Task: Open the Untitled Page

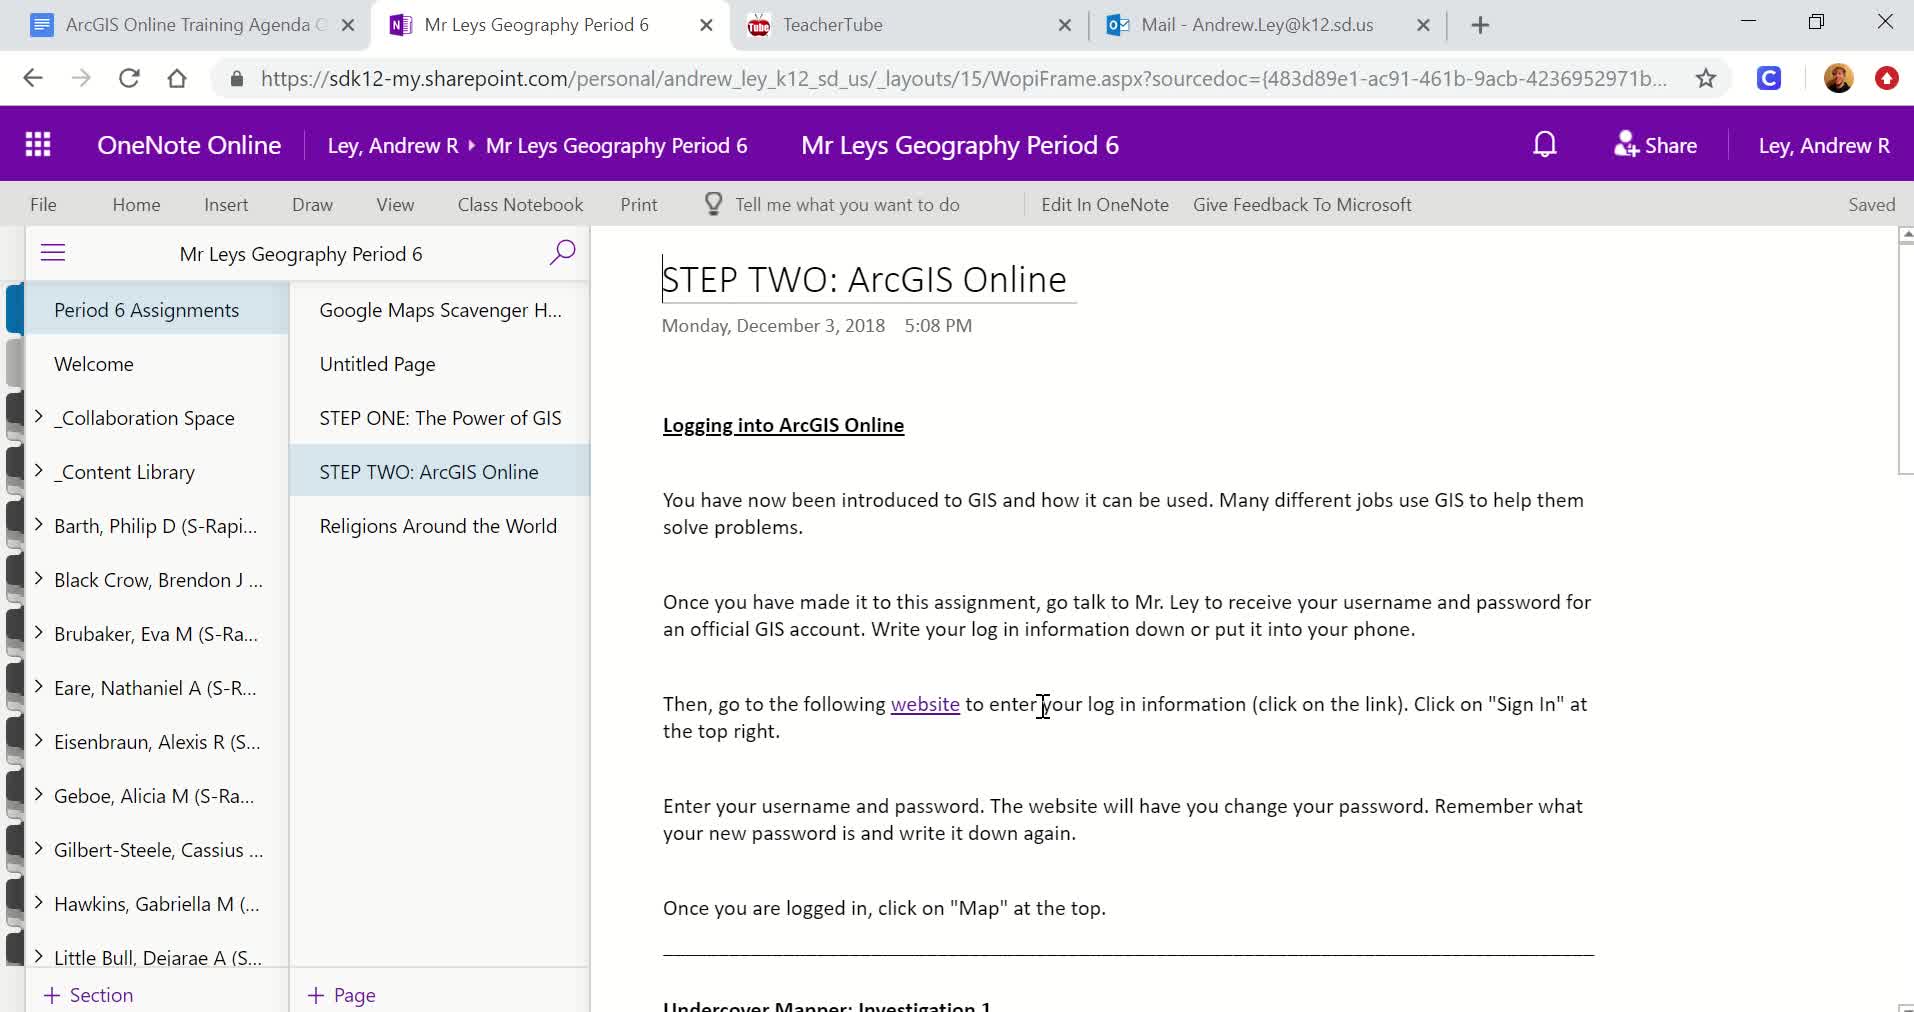Action: pyautogui.click(x=440, y=364)
